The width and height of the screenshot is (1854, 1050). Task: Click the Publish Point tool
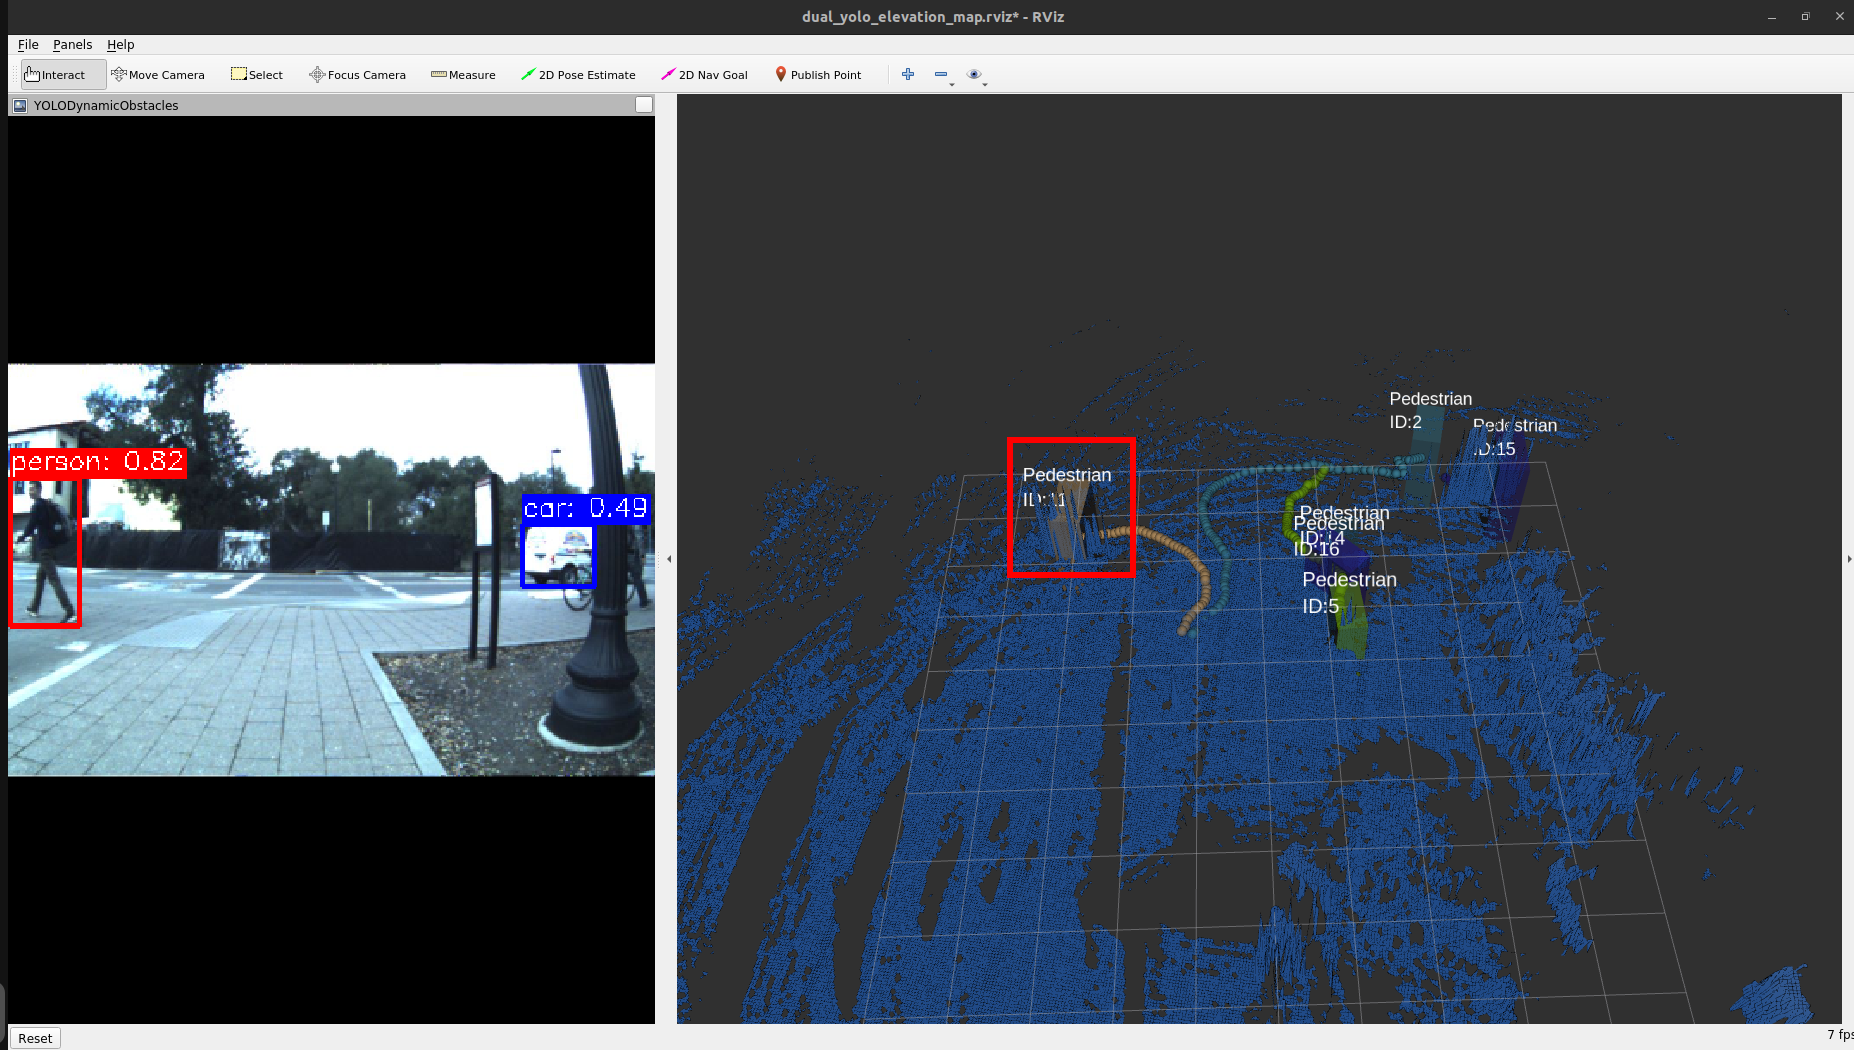point(817,75)
